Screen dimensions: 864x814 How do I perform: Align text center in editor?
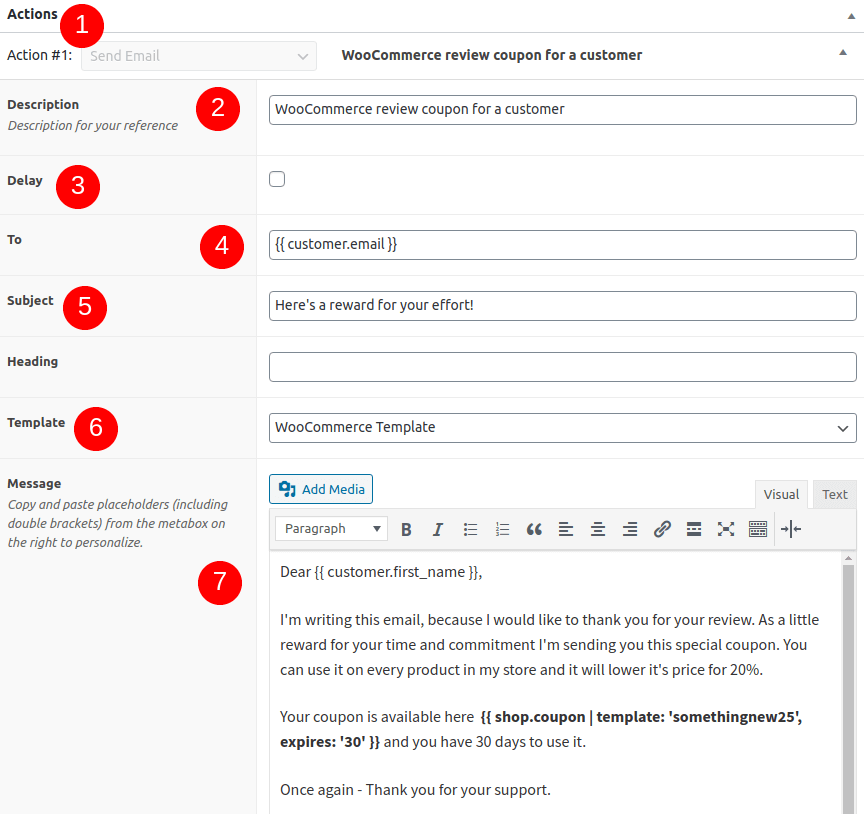pyautogui.click(x=598, y=530)
